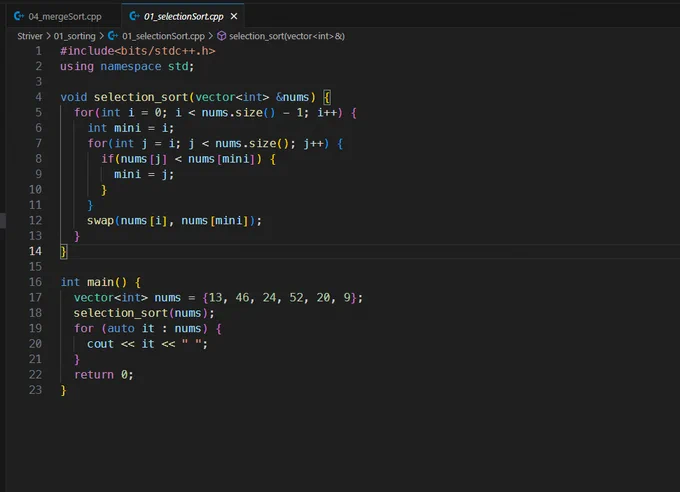Click 'int main()' on line 16

pos(94,282)
